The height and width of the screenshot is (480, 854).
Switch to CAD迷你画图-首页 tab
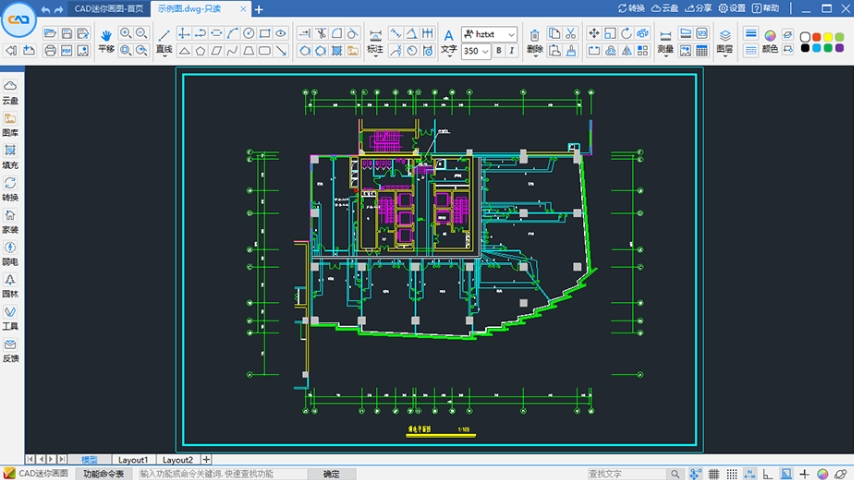(x=108, y=9)
